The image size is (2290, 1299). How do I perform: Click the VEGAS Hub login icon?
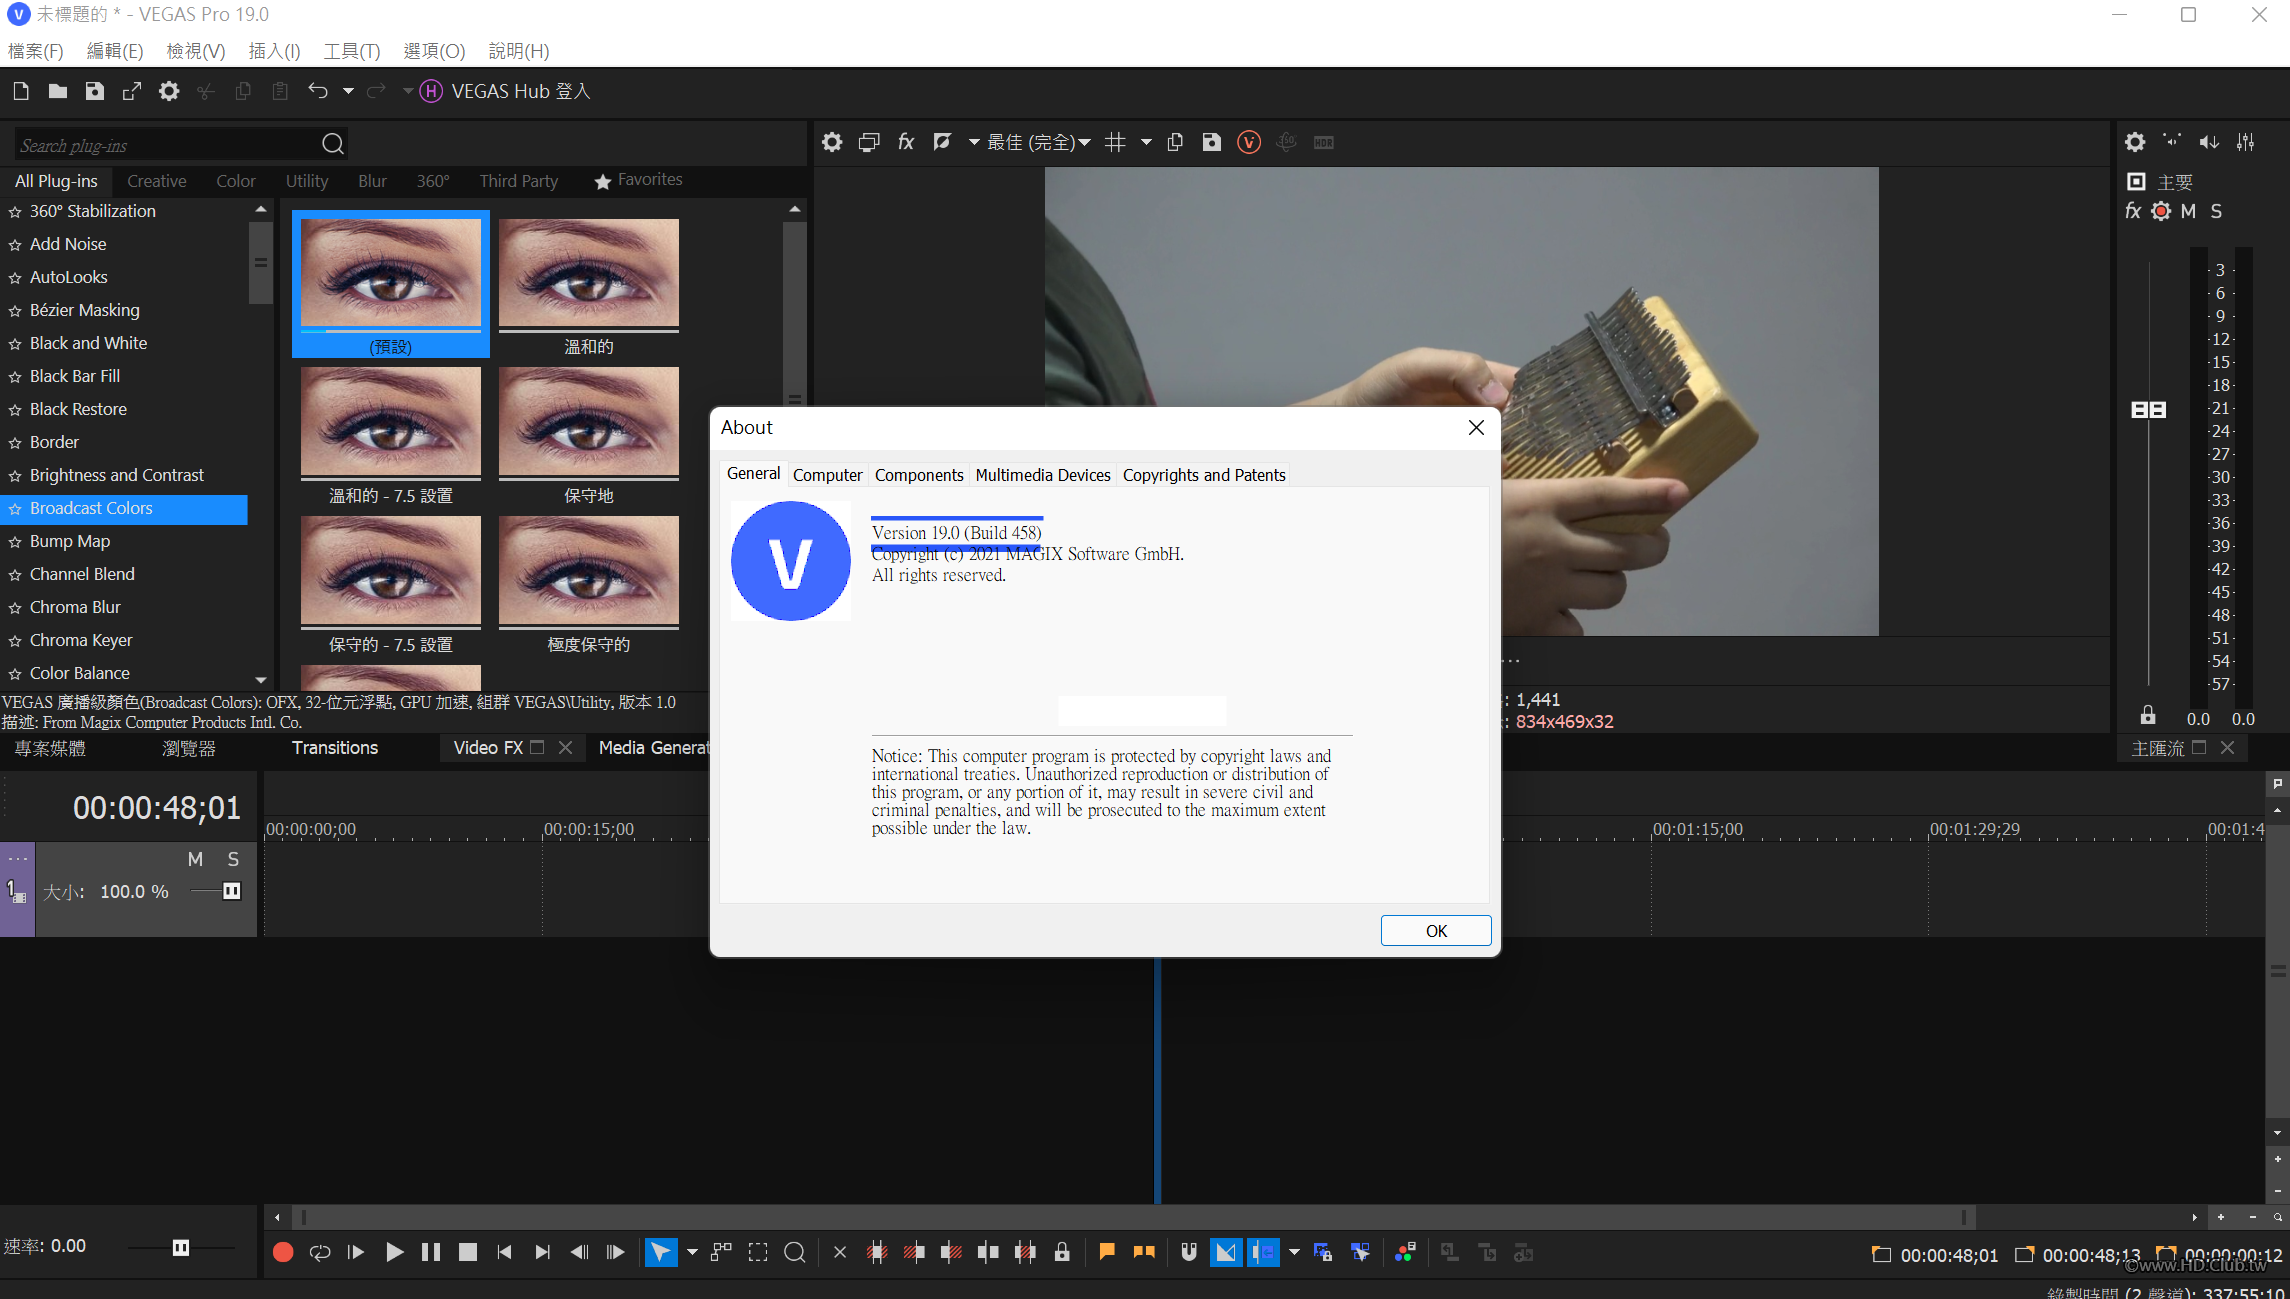pos(430,91)
